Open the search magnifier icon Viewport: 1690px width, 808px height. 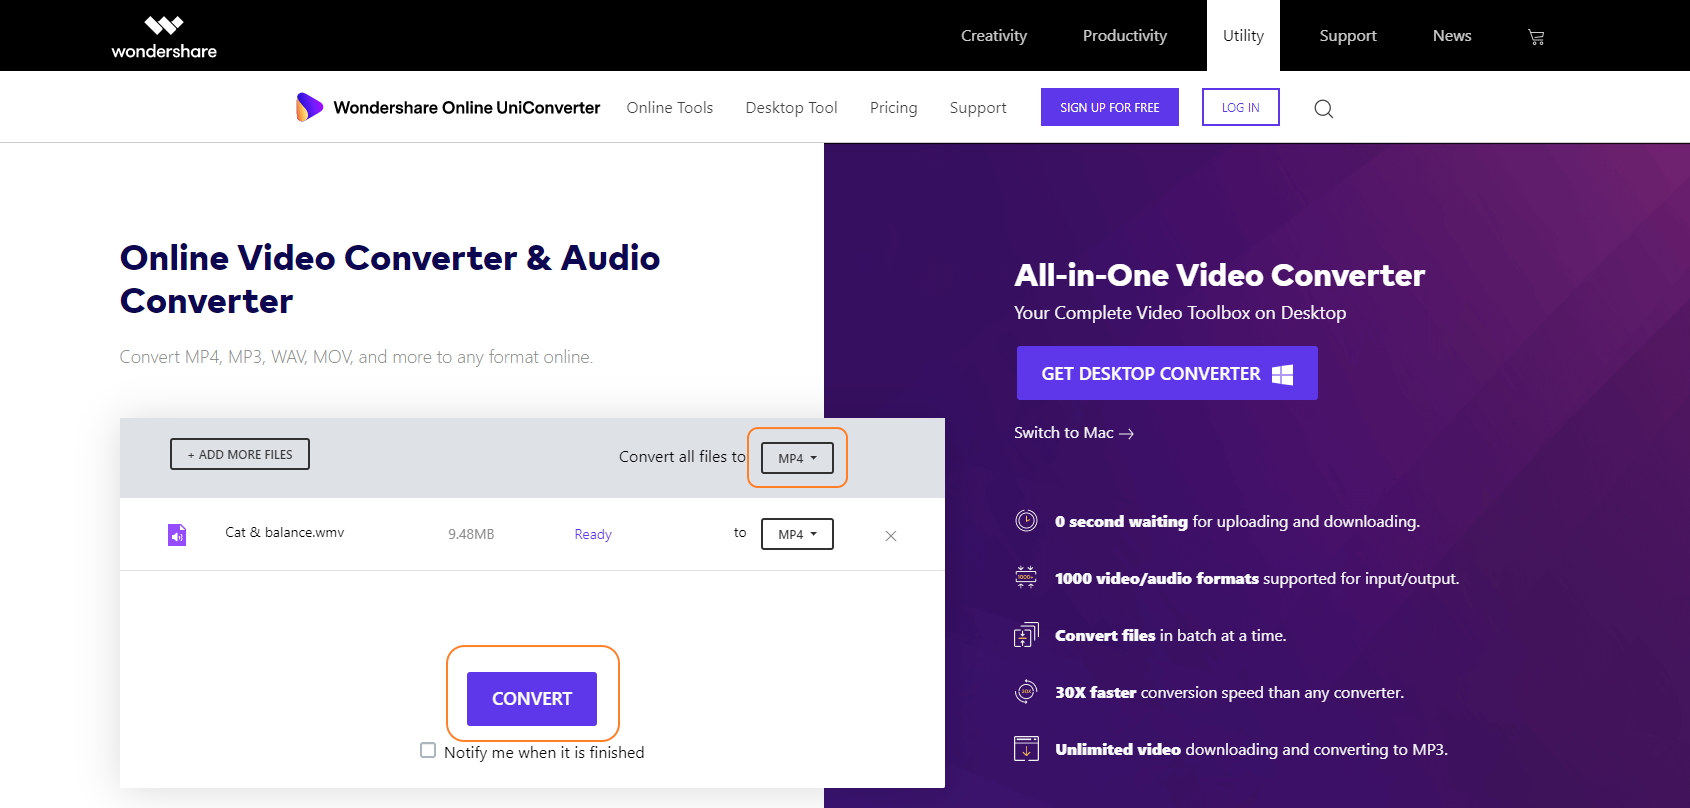pos(1323,108)
